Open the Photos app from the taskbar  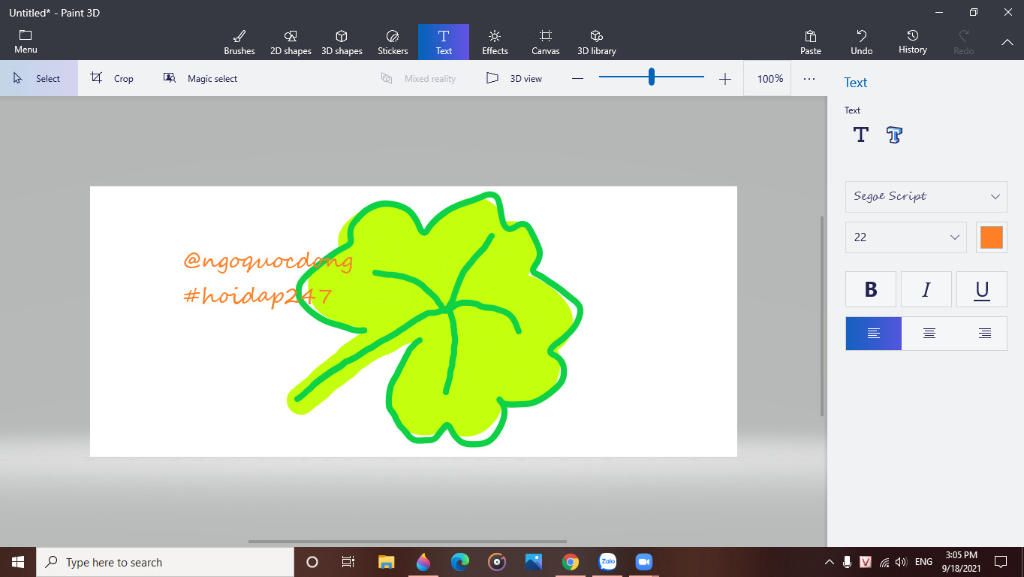(534, 562)
